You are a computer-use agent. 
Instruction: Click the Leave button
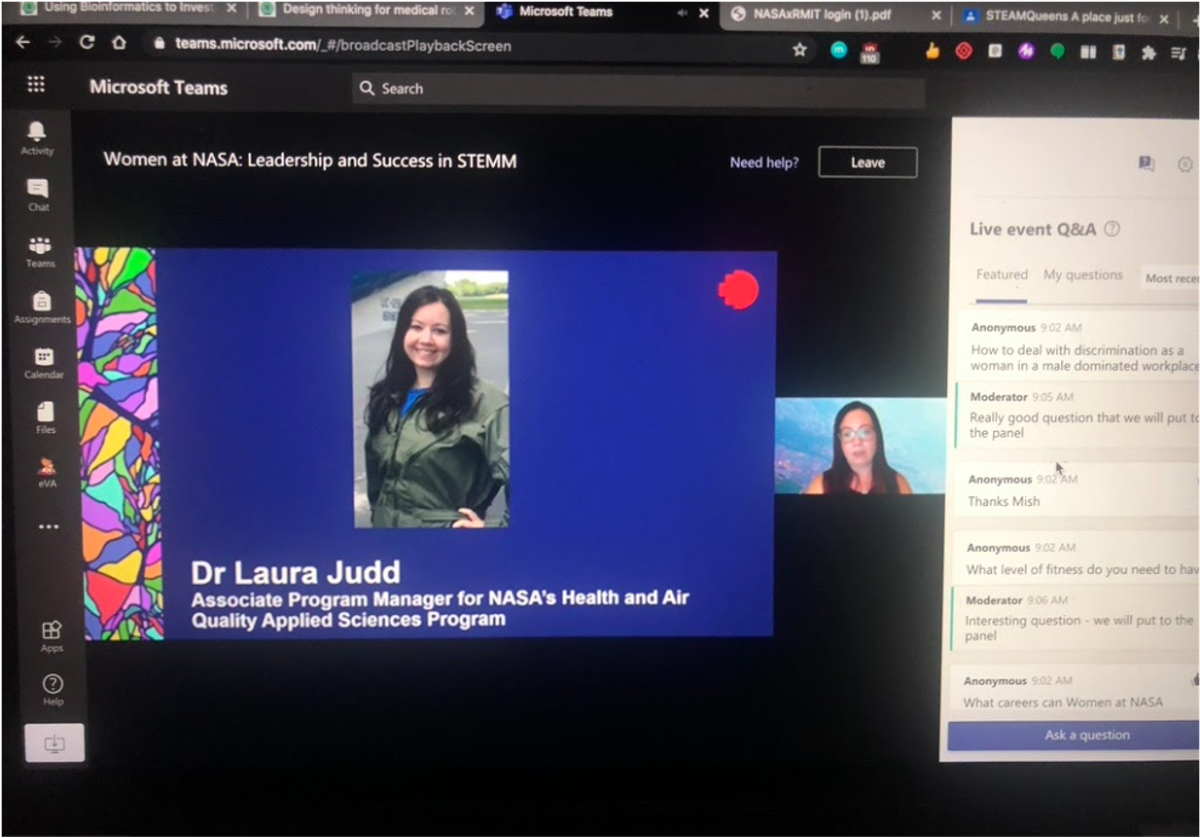pos(867,162)
